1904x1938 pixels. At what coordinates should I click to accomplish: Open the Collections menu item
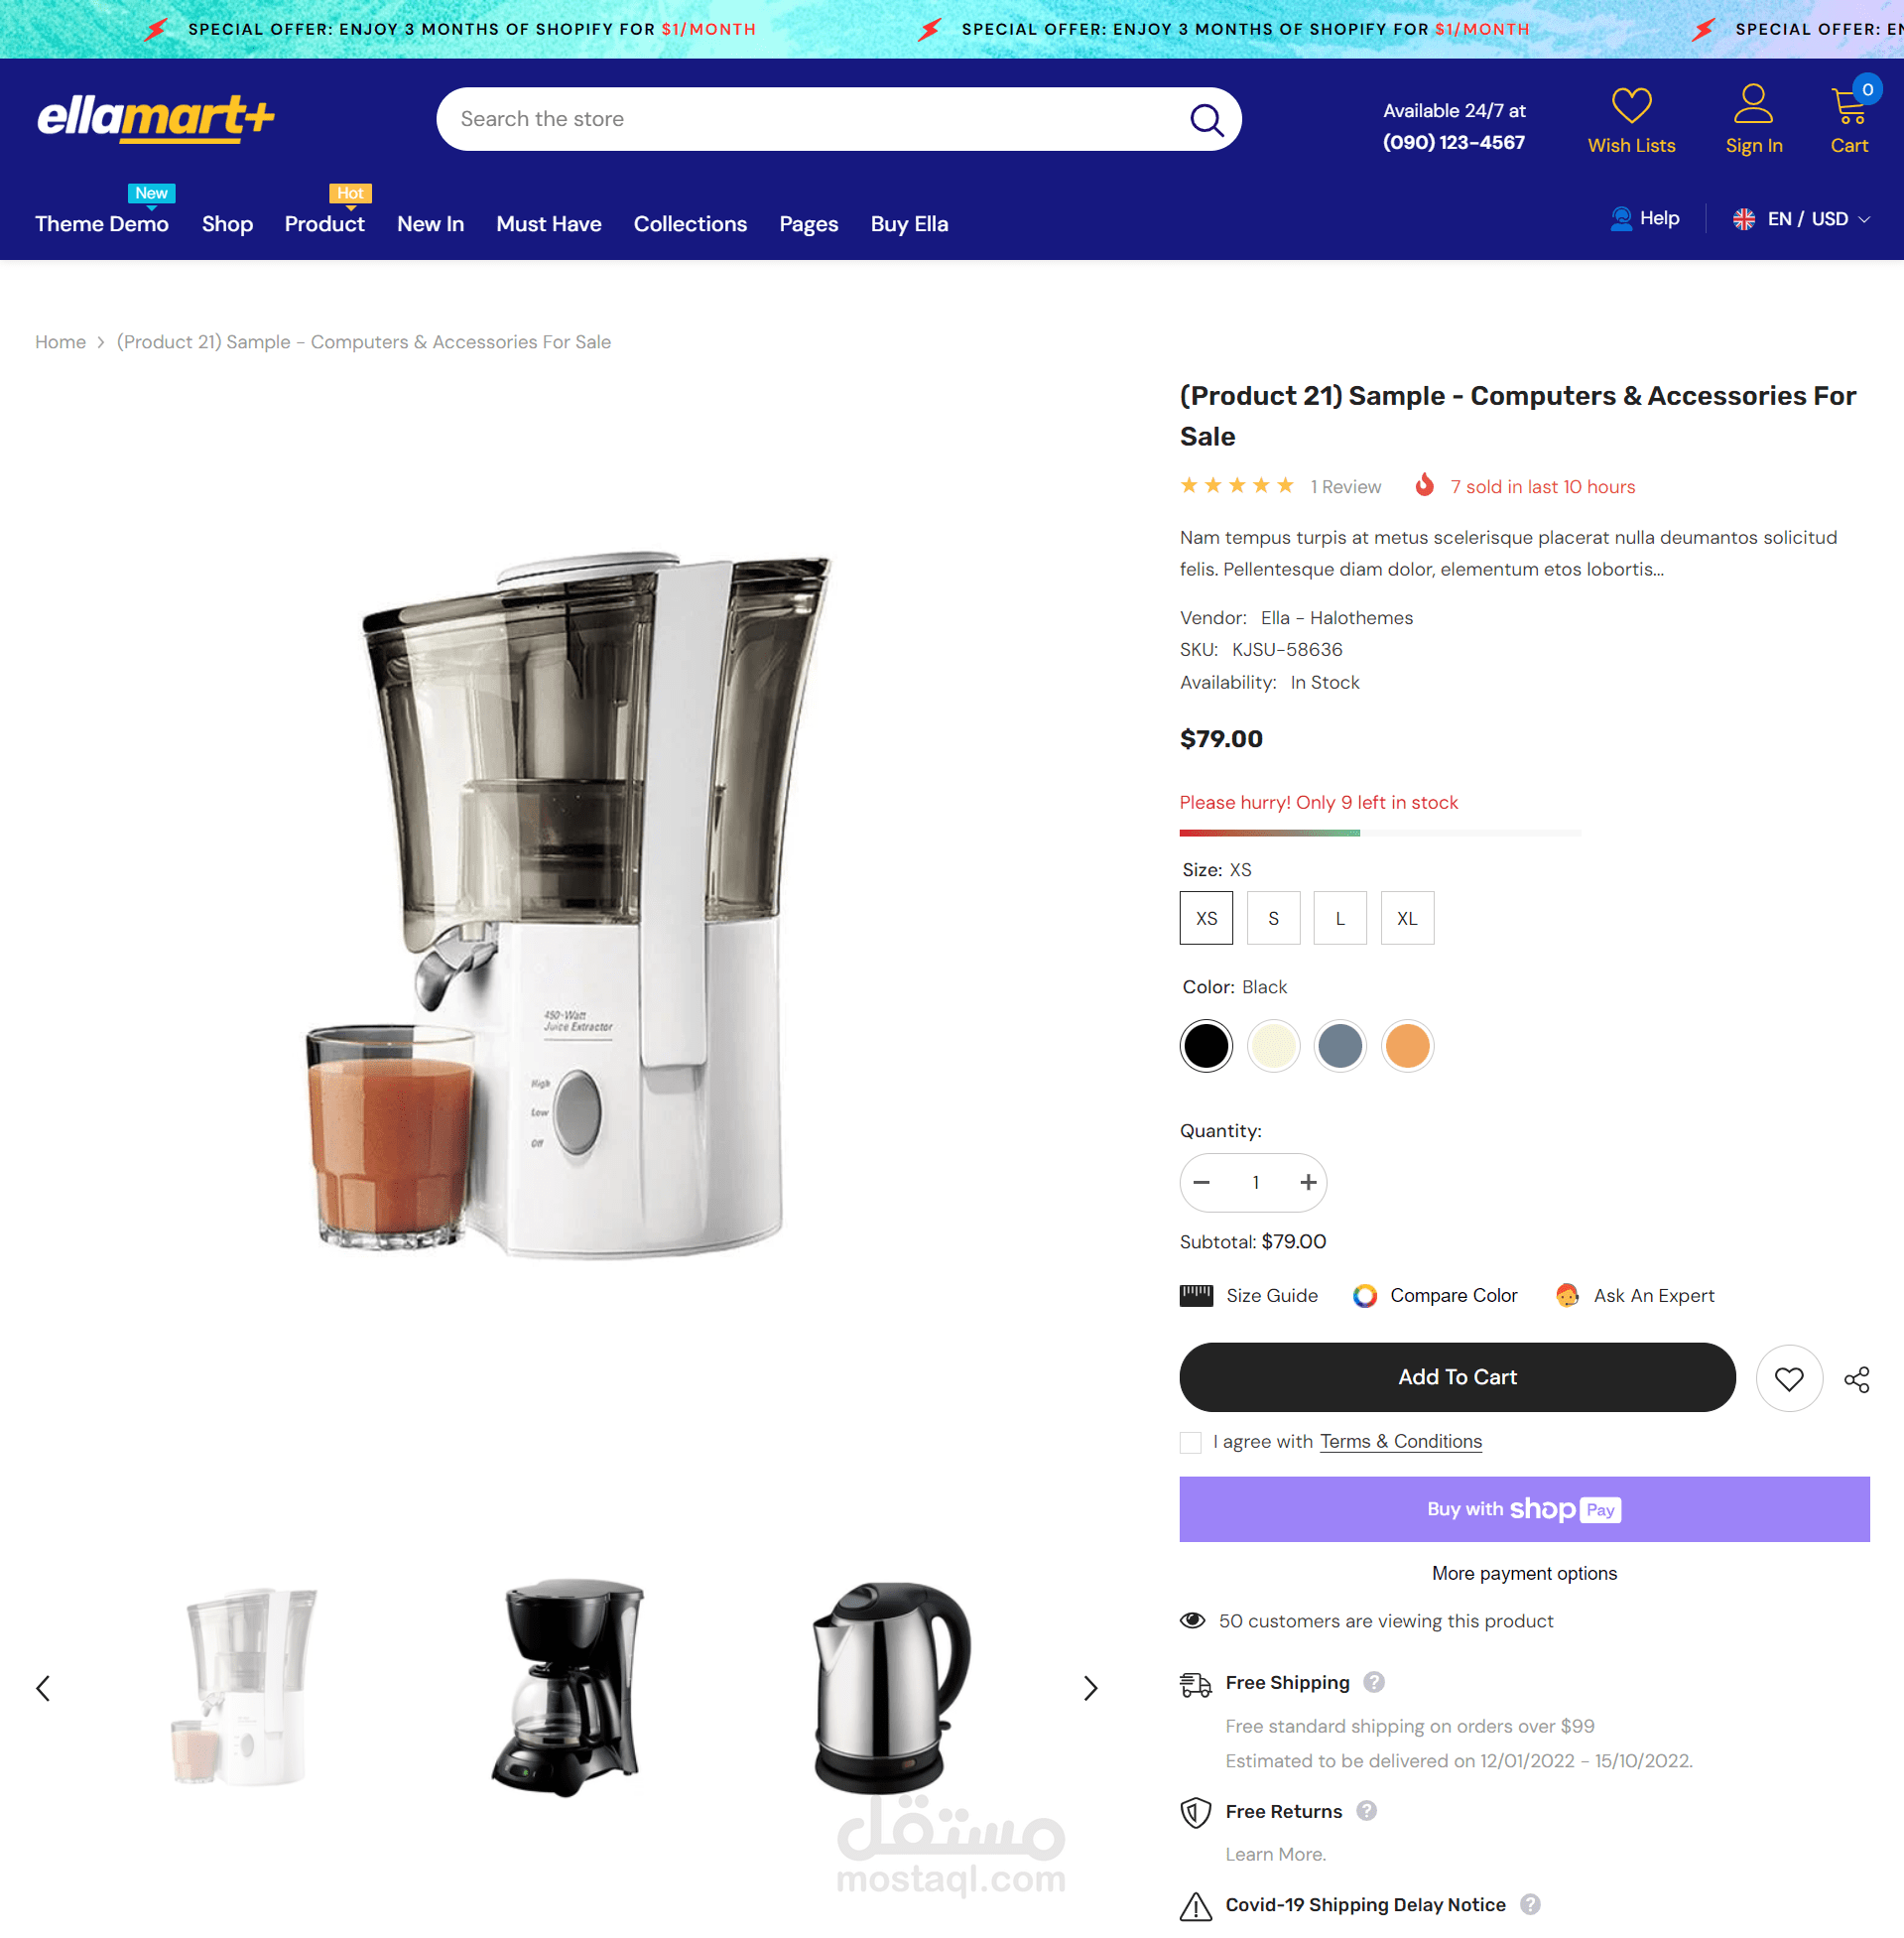[x=690, y=224]
